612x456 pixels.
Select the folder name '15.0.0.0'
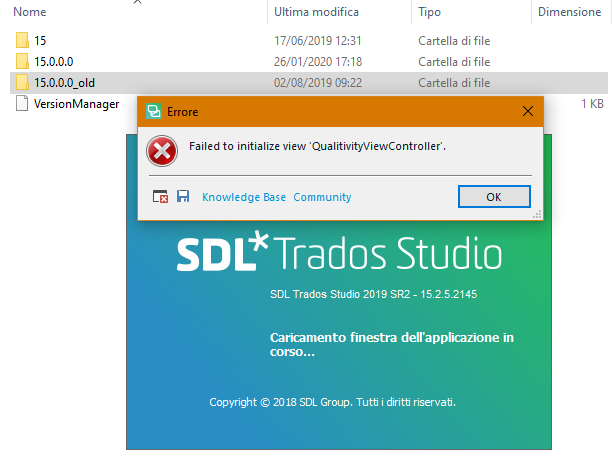click(x=54, y=62)
